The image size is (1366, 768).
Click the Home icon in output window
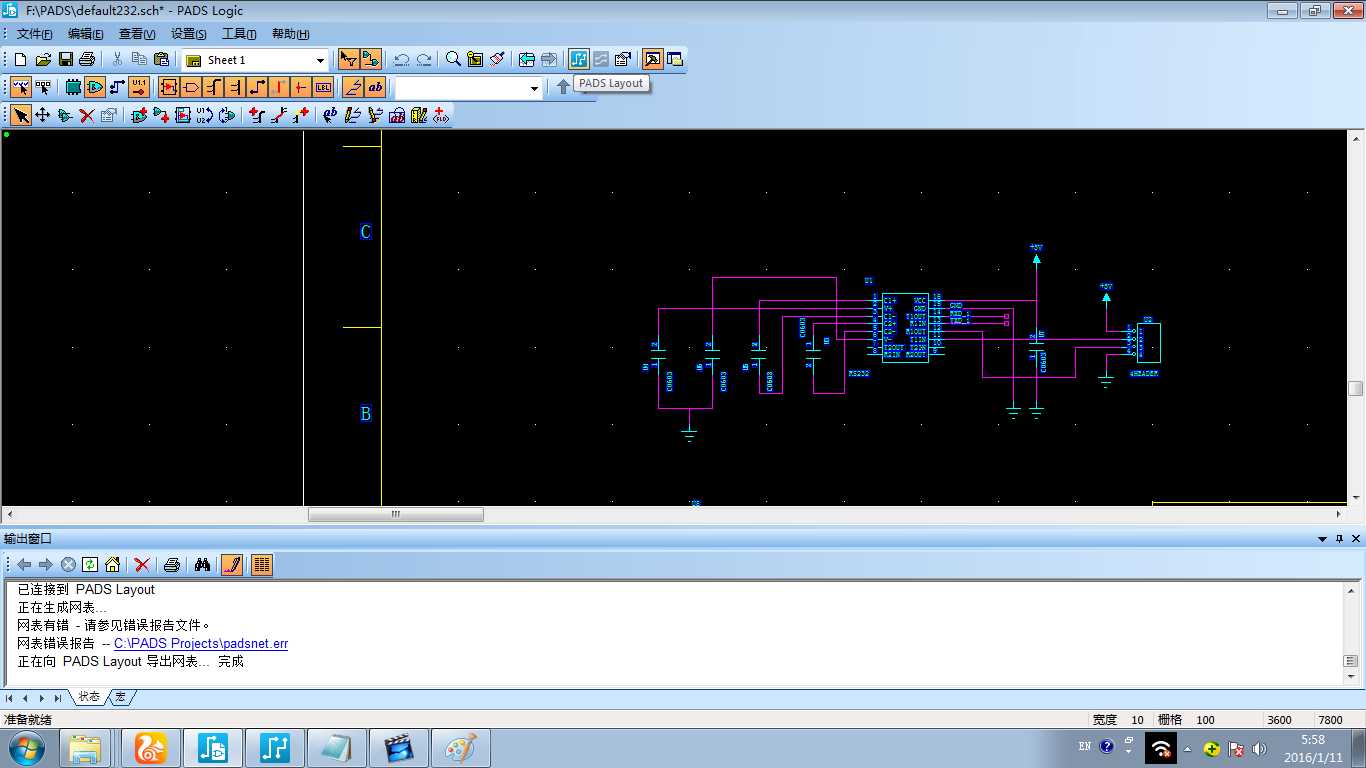112,565
